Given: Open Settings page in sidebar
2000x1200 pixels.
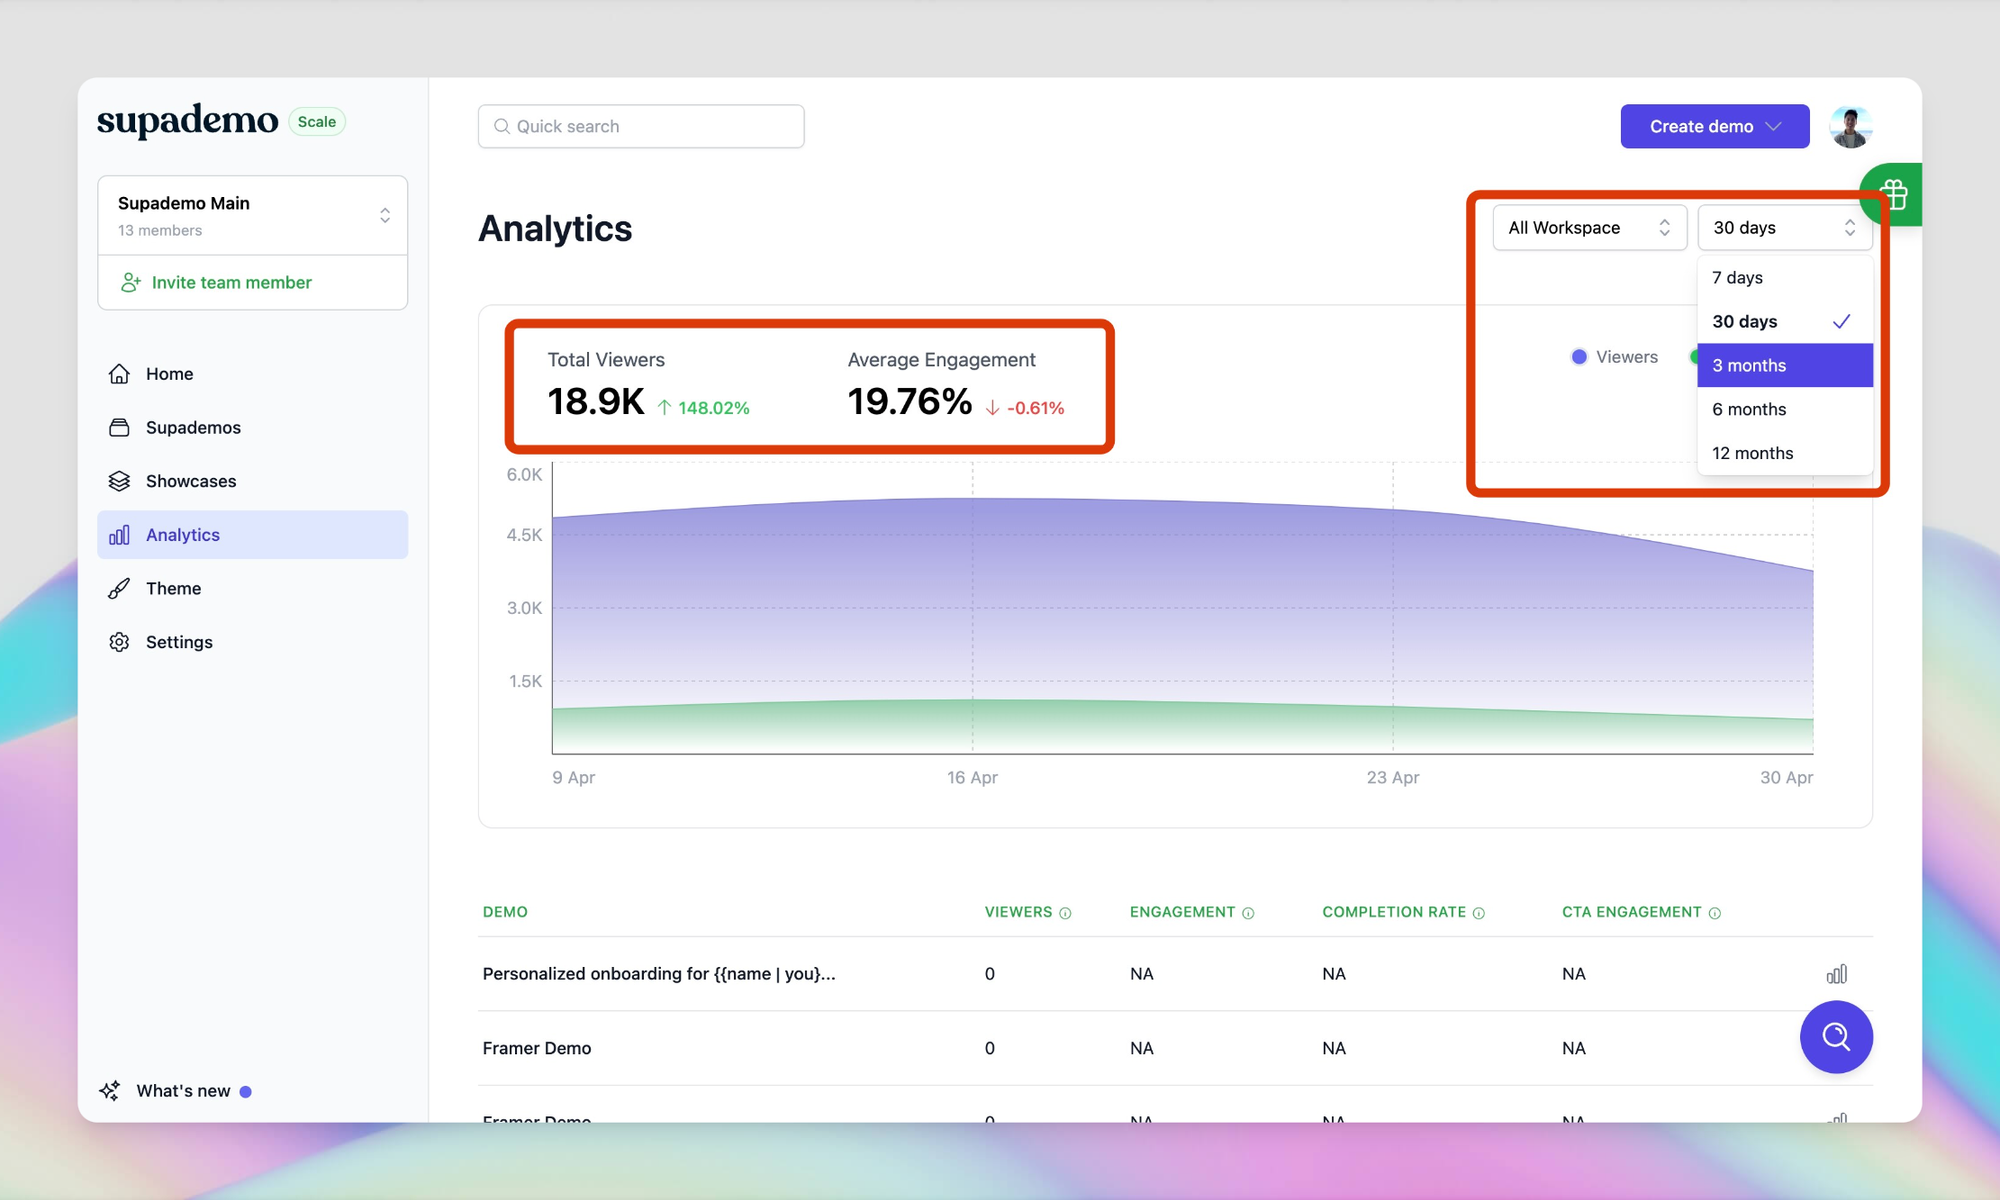Looking at the screenshot, I should tap(252, 642).
